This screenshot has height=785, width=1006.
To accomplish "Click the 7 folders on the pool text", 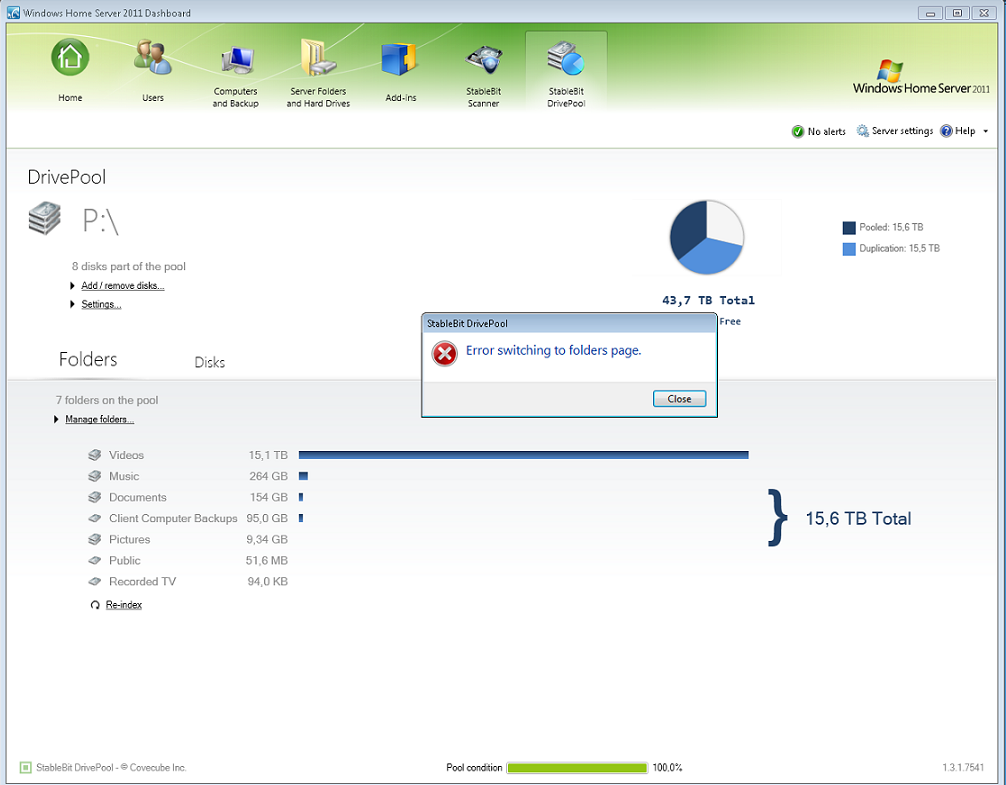I will [x=107, y=400].
